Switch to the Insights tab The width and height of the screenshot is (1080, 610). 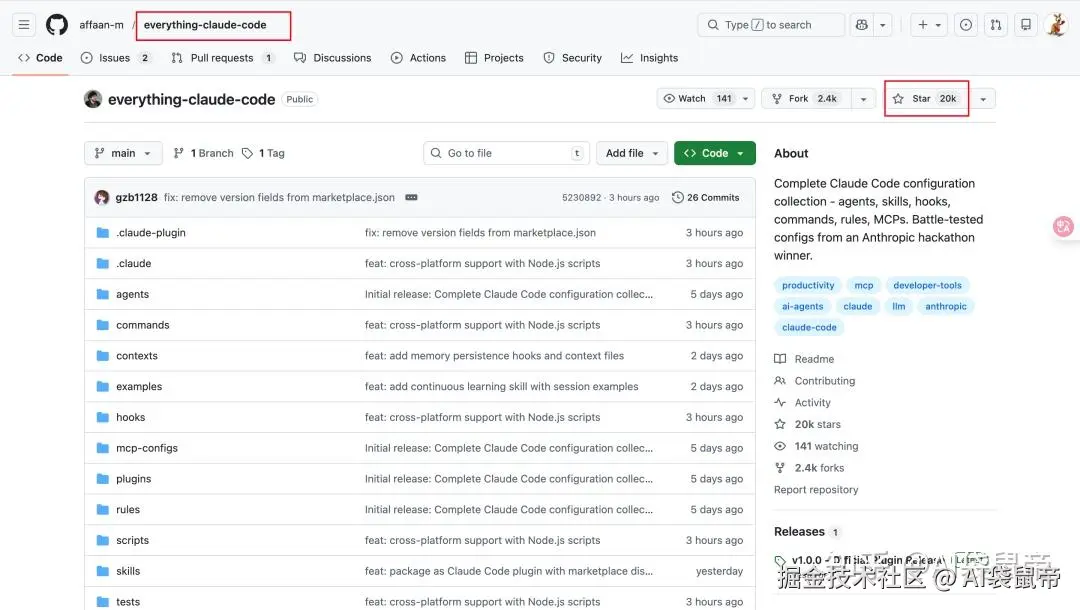649,58
